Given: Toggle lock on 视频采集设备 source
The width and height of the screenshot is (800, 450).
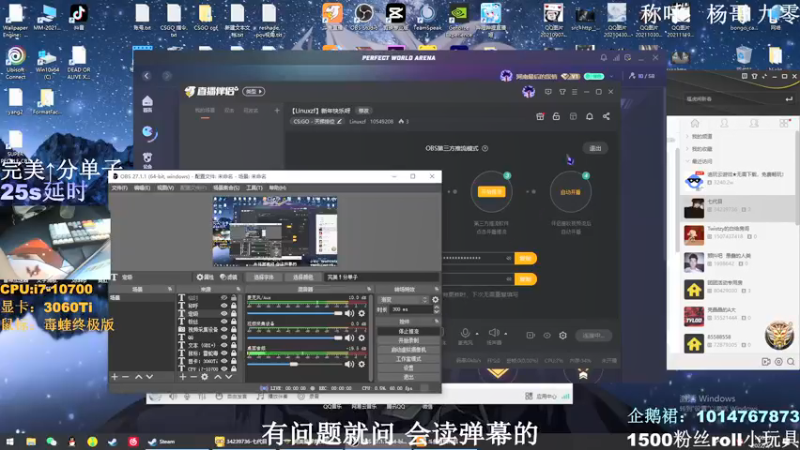Looking at the screenshot, I should [x=234, y=330].
